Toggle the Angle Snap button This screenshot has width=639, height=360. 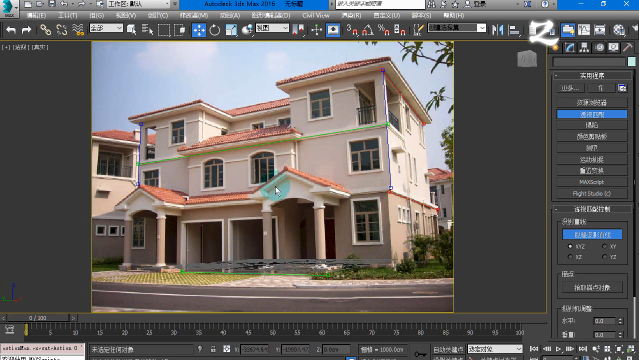pyautogui.click(x=368, y=30)
